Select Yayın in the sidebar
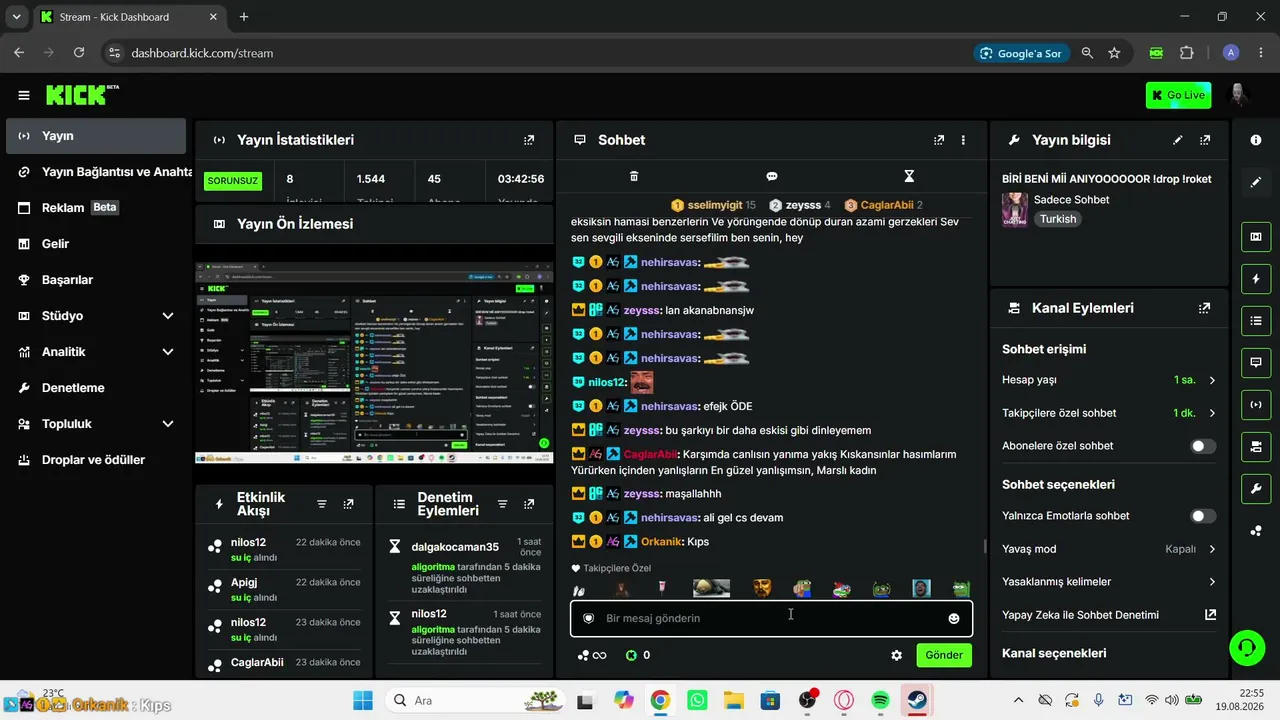The image size is (1280, 720). click(96, 136)
